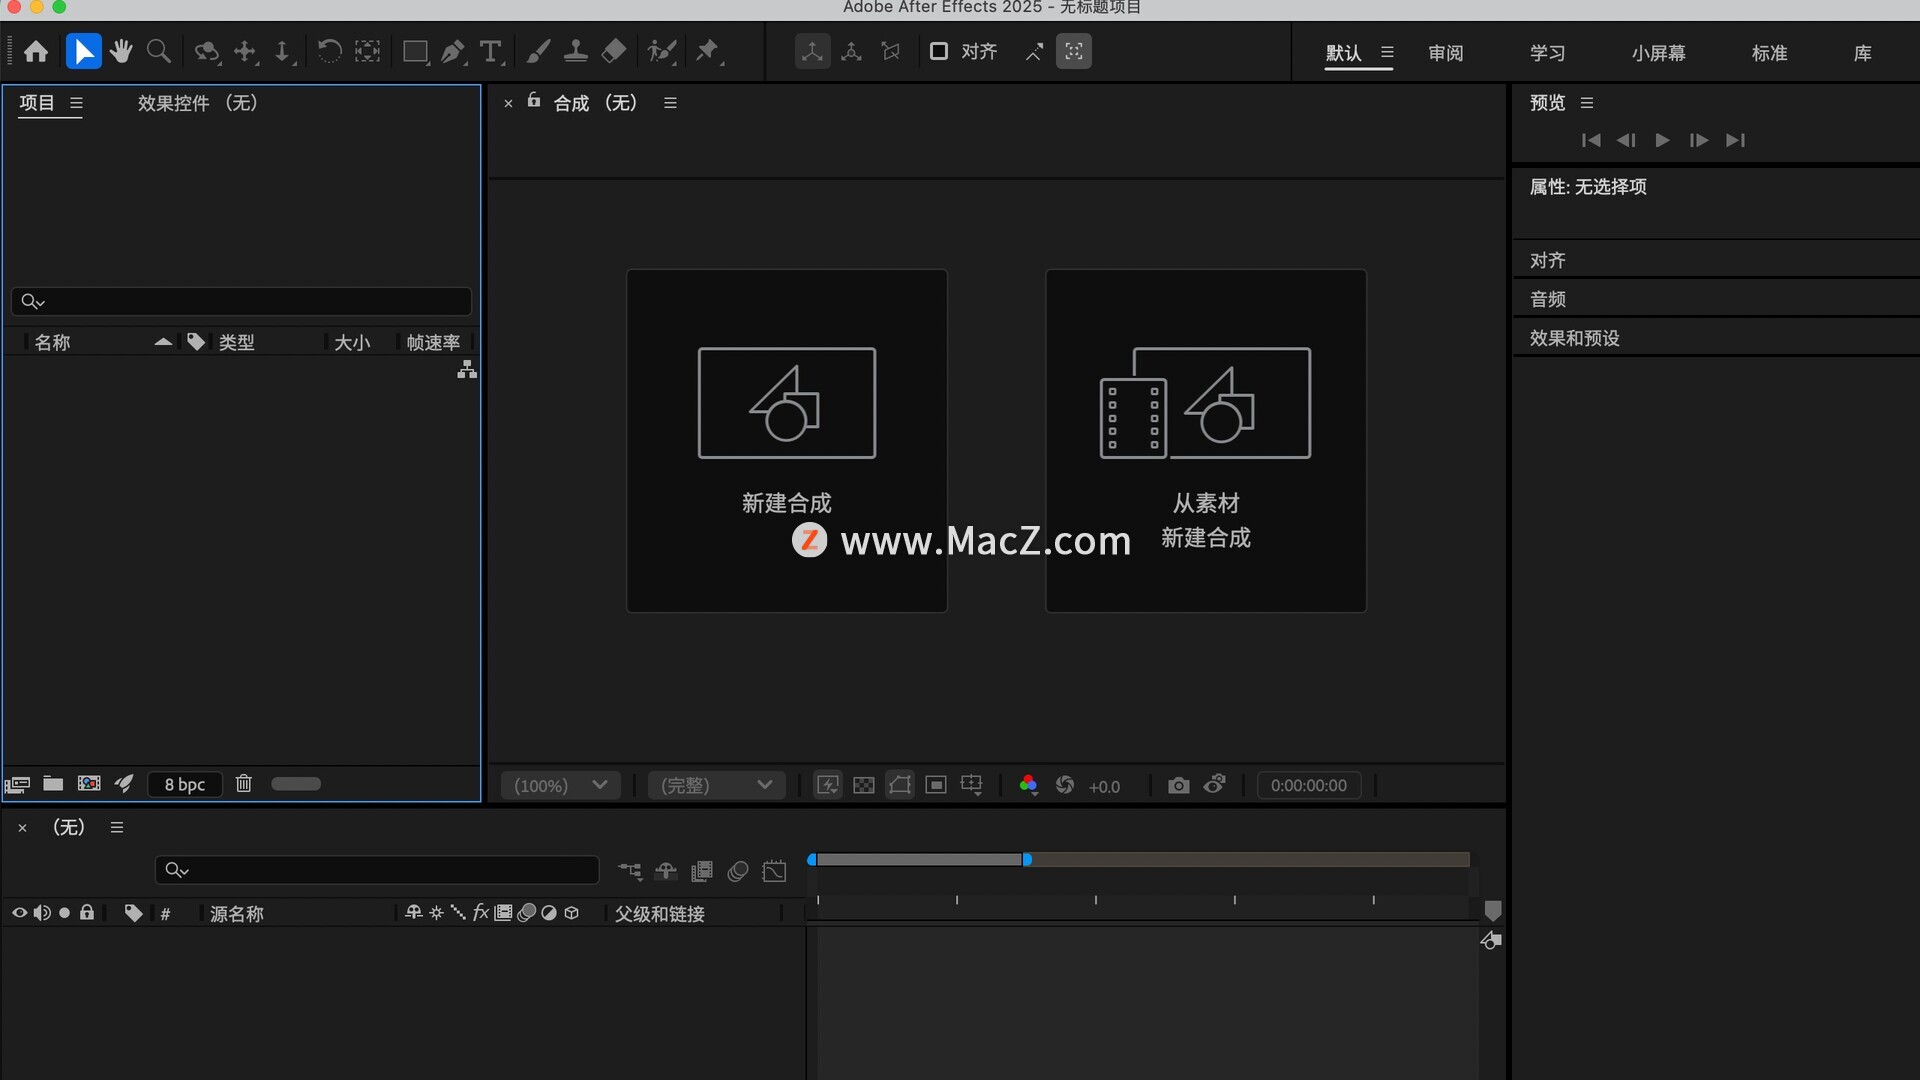Select the Selection arrow tool
The height and width of the screenshot is (1080, 1920).
click(x=84, y=52)
